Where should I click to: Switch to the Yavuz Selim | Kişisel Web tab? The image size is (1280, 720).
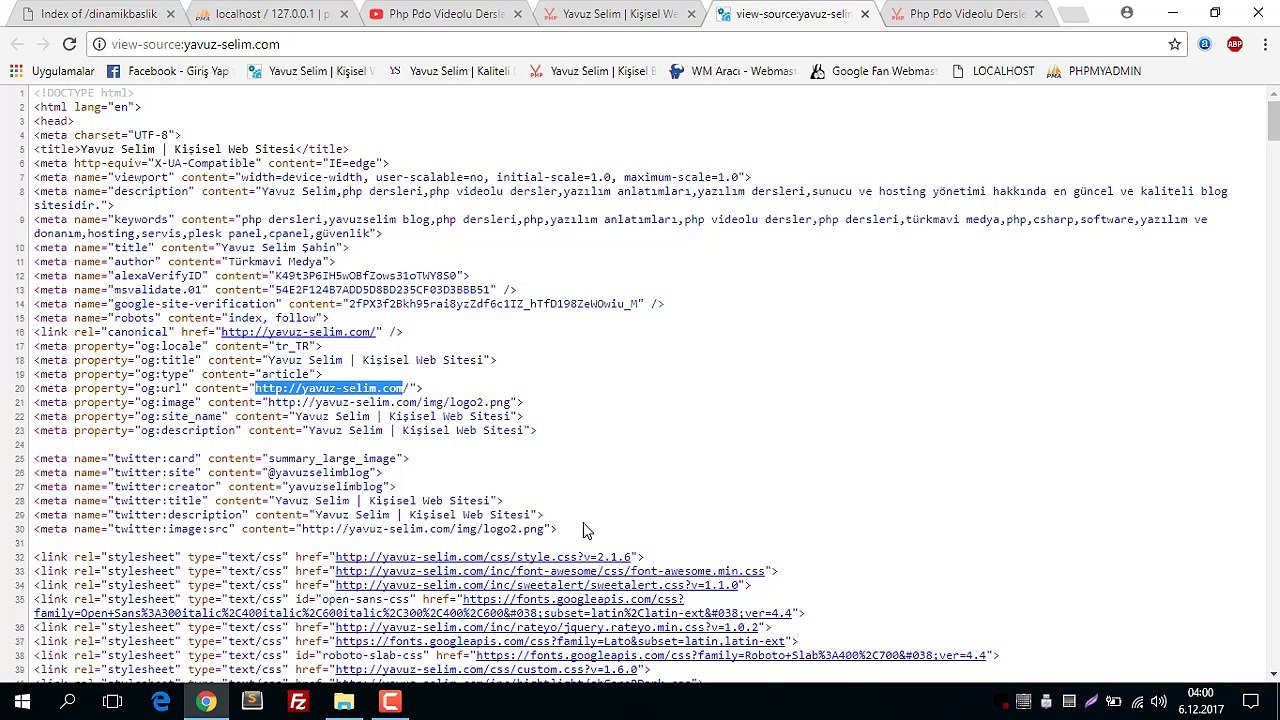(620, 14)
